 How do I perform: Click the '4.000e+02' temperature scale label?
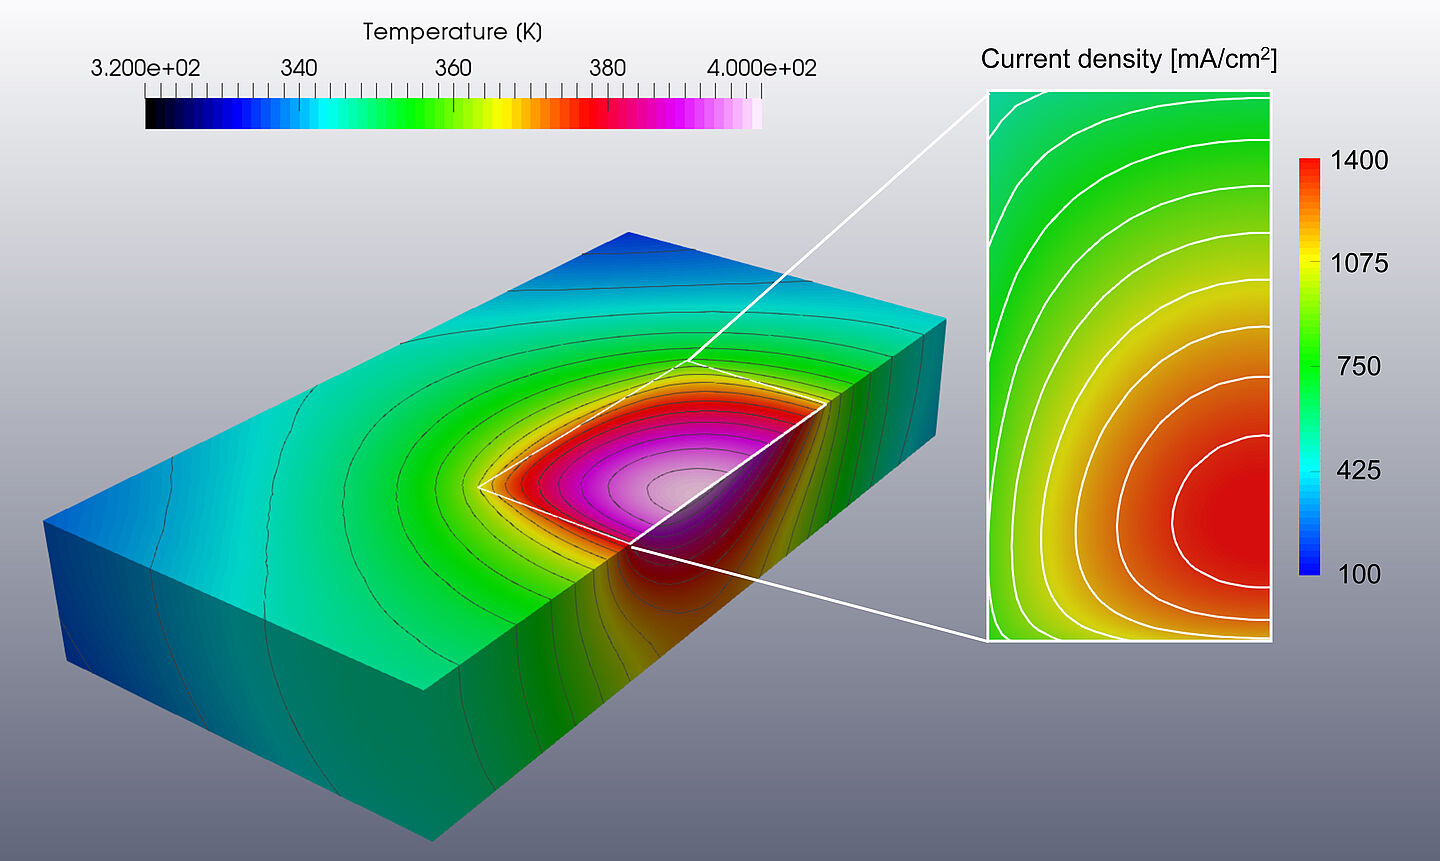click(762, 68)
